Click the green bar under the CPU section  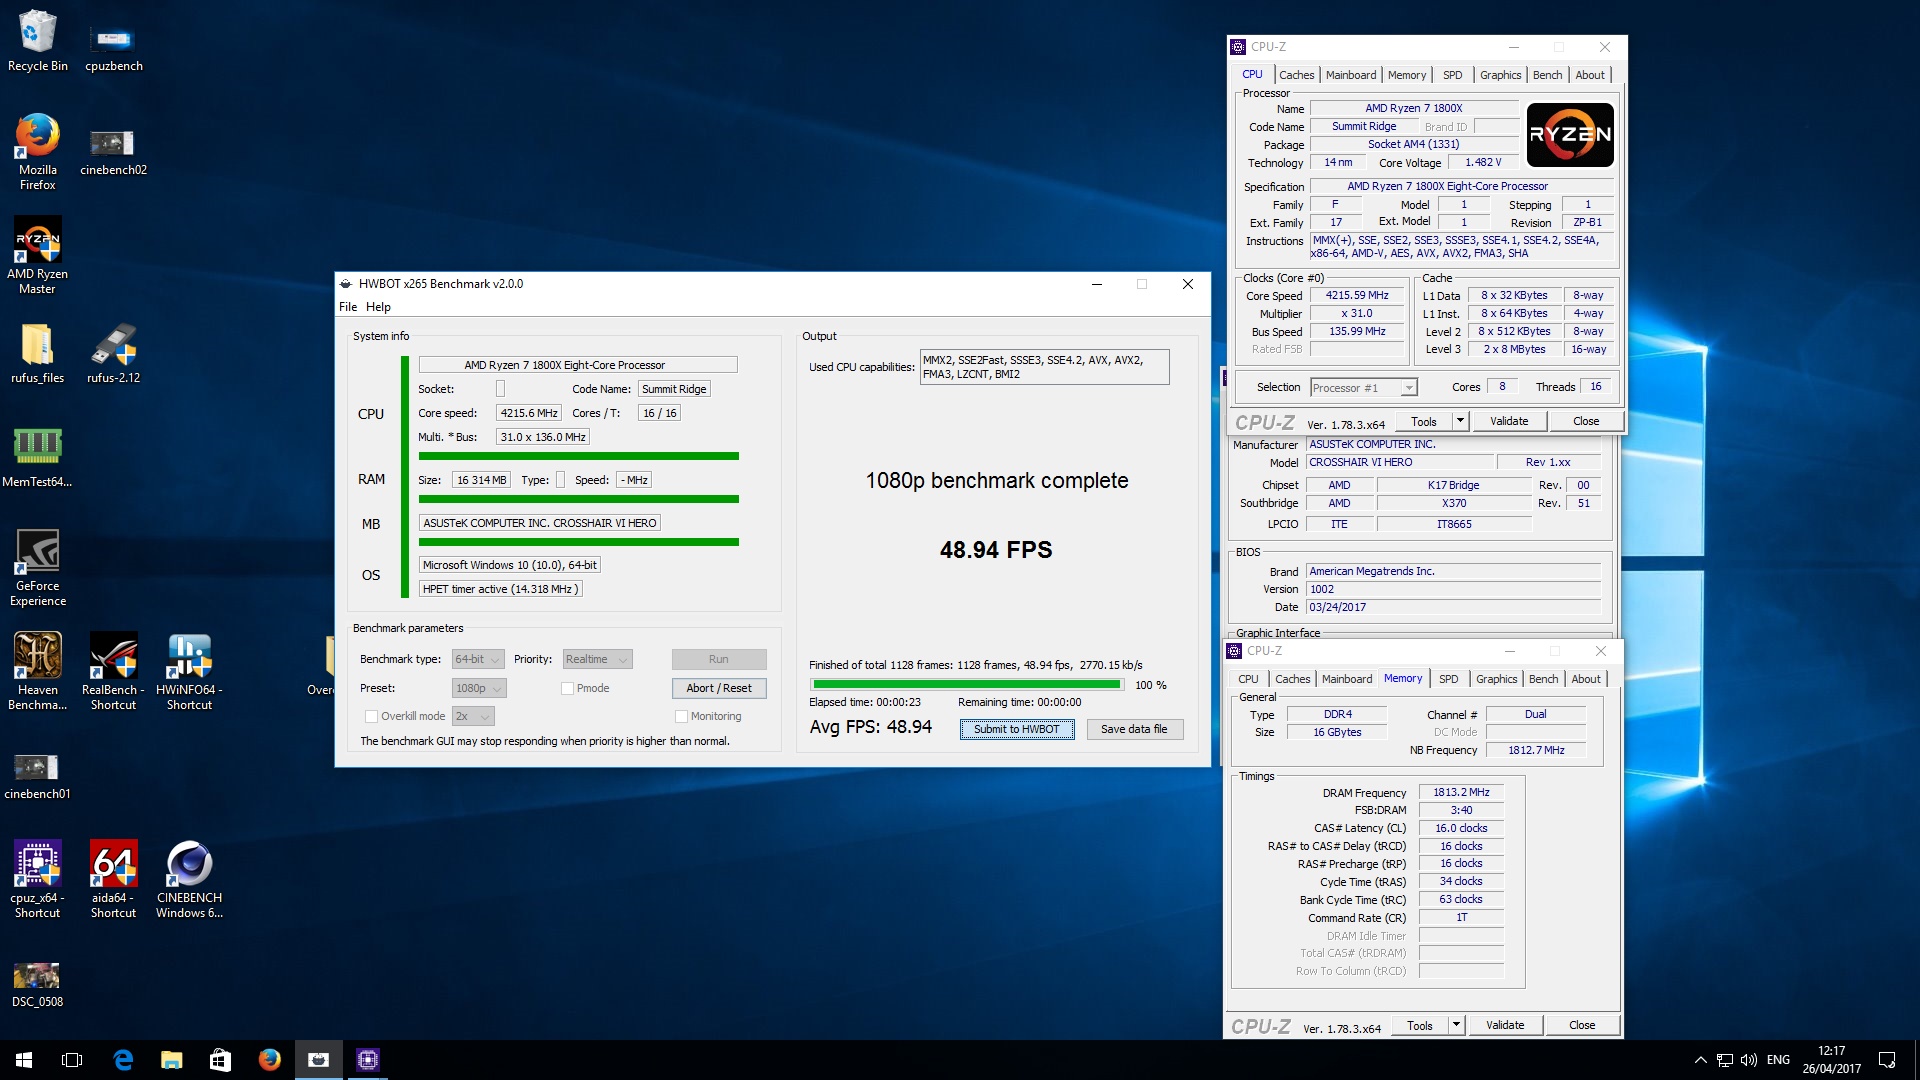pyautogui.click(x=578, y=456)
